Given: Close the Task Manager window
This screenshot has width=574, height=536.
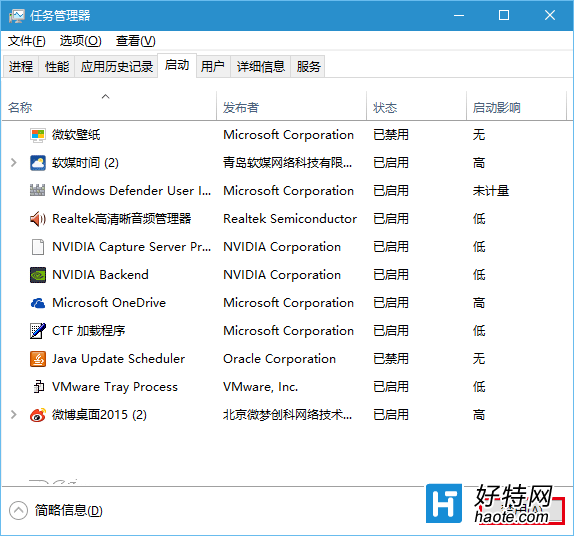Looking at the screenshot, I should click(550, 15).
